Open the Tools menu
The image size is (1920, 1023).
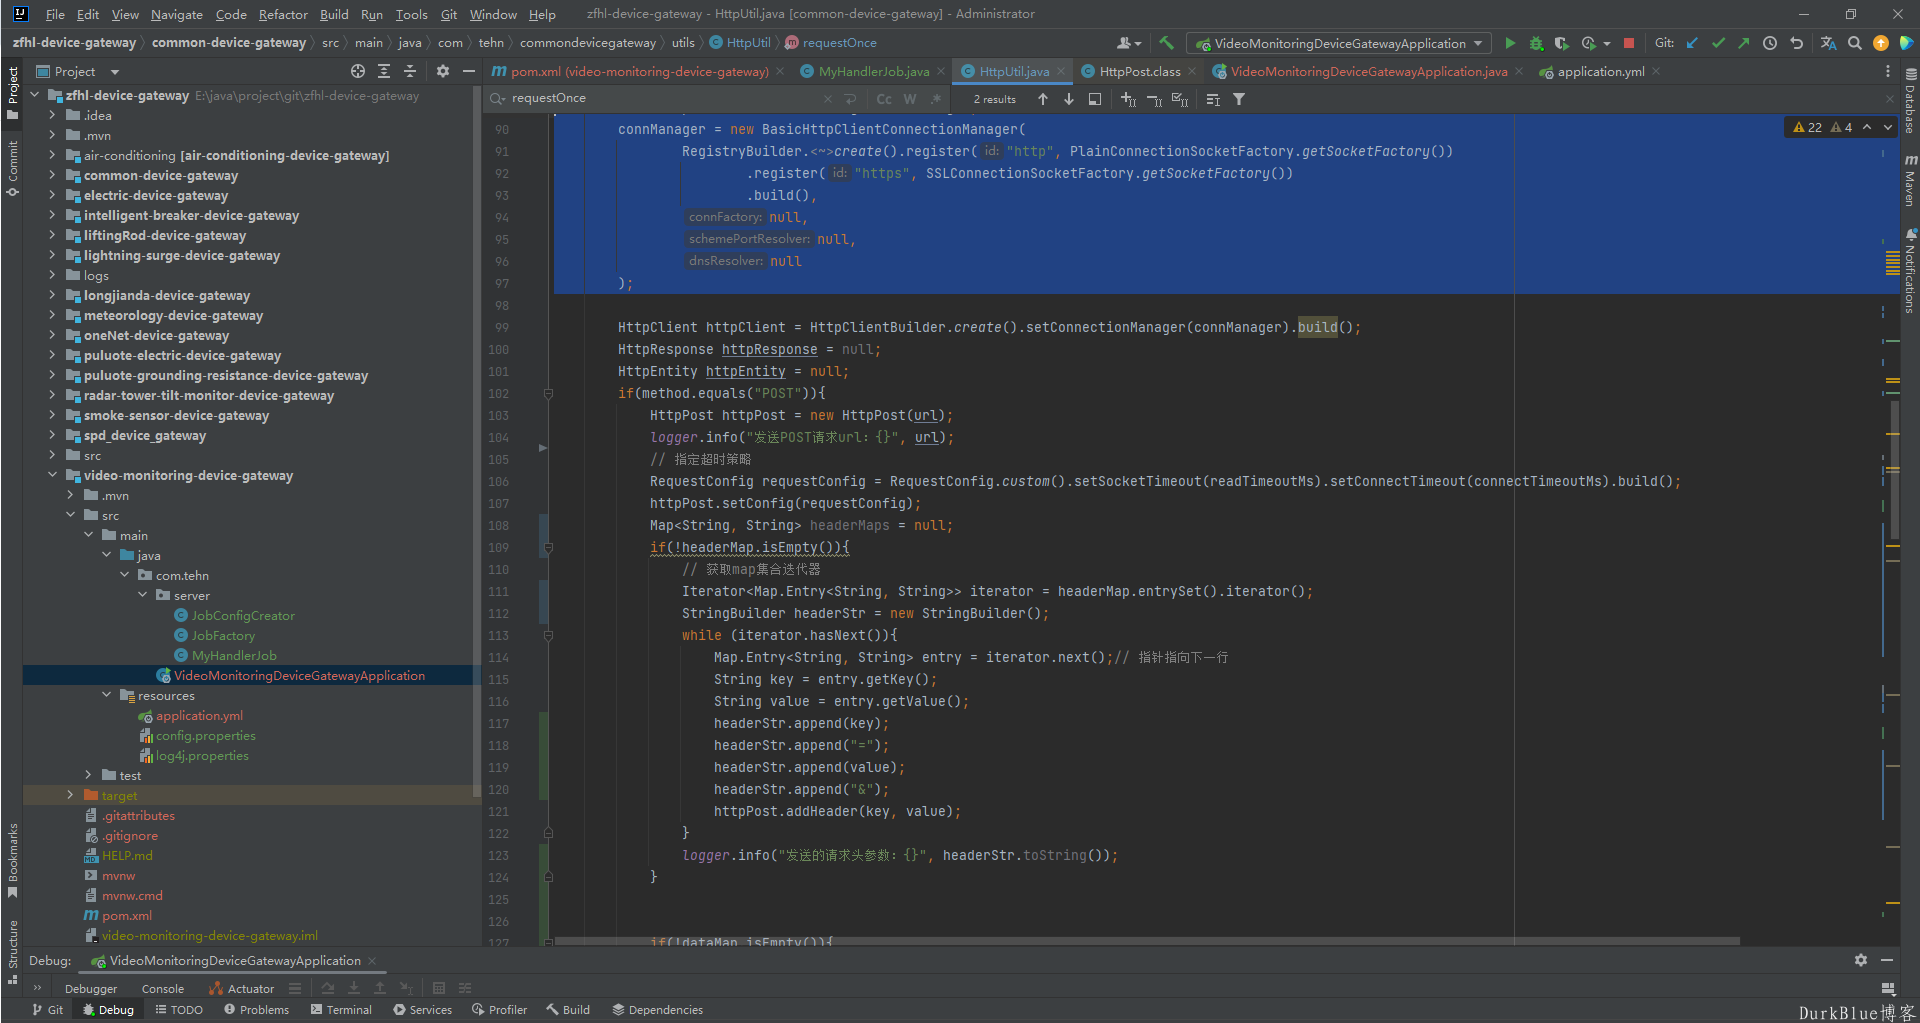pyautogui.click(x=411, y=14)
